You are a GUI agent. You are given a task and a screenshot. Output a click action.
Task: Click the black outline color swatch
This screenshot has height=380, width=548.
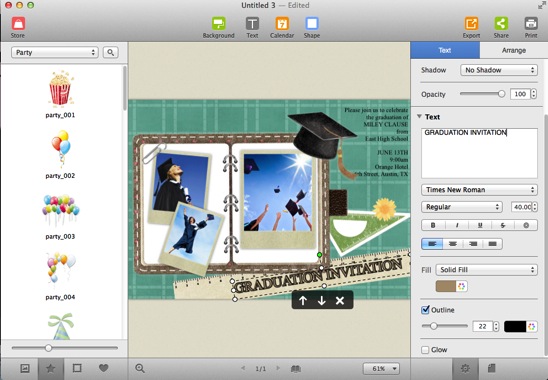click(x=515, y=327)
